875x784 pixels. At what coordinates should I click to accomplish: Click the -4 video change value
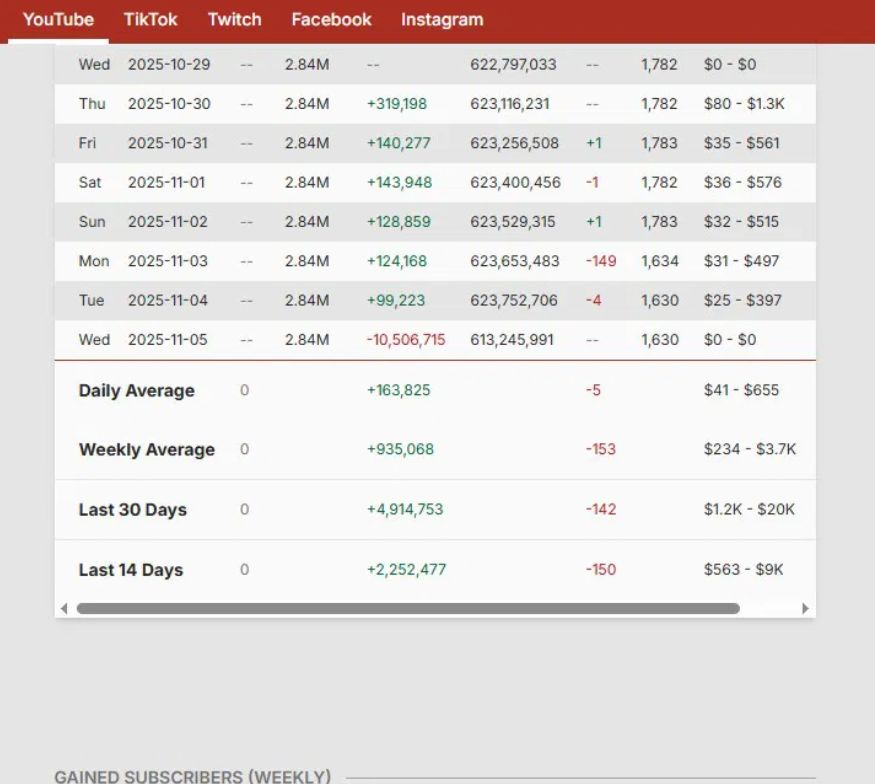point(593,300)
